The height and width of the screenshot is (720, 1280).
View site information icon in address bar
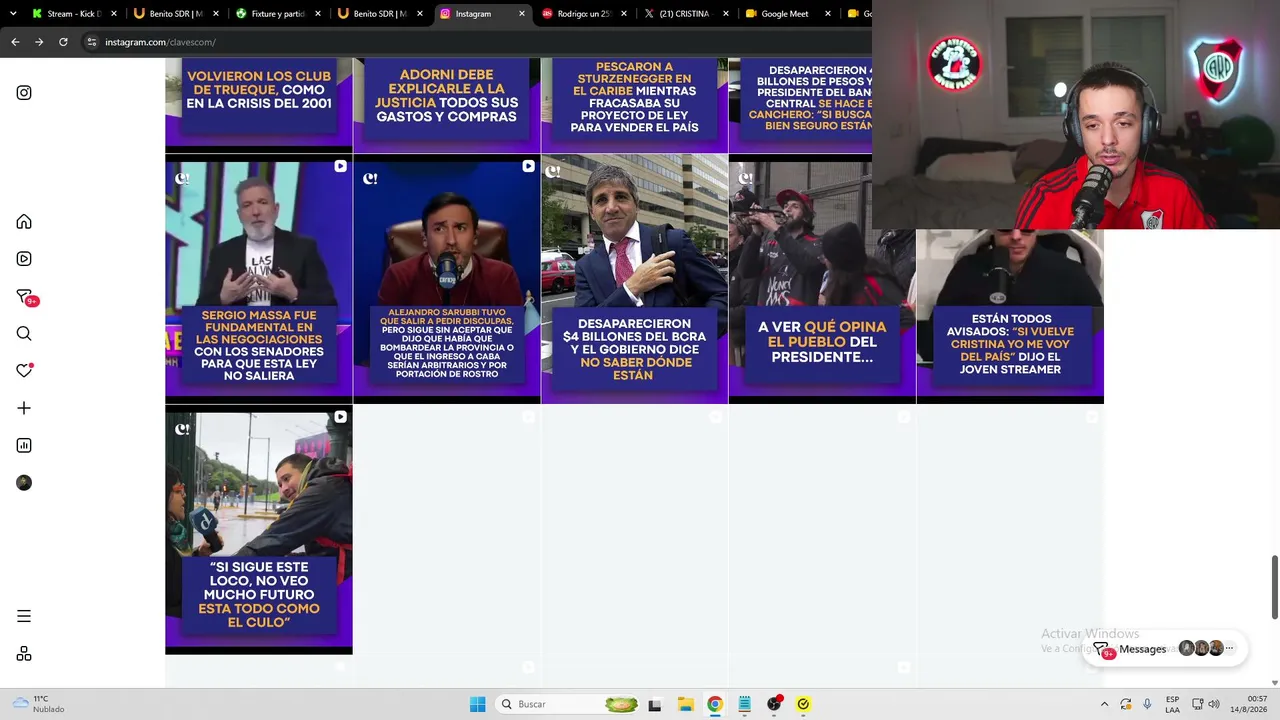[x=92, y=42]
